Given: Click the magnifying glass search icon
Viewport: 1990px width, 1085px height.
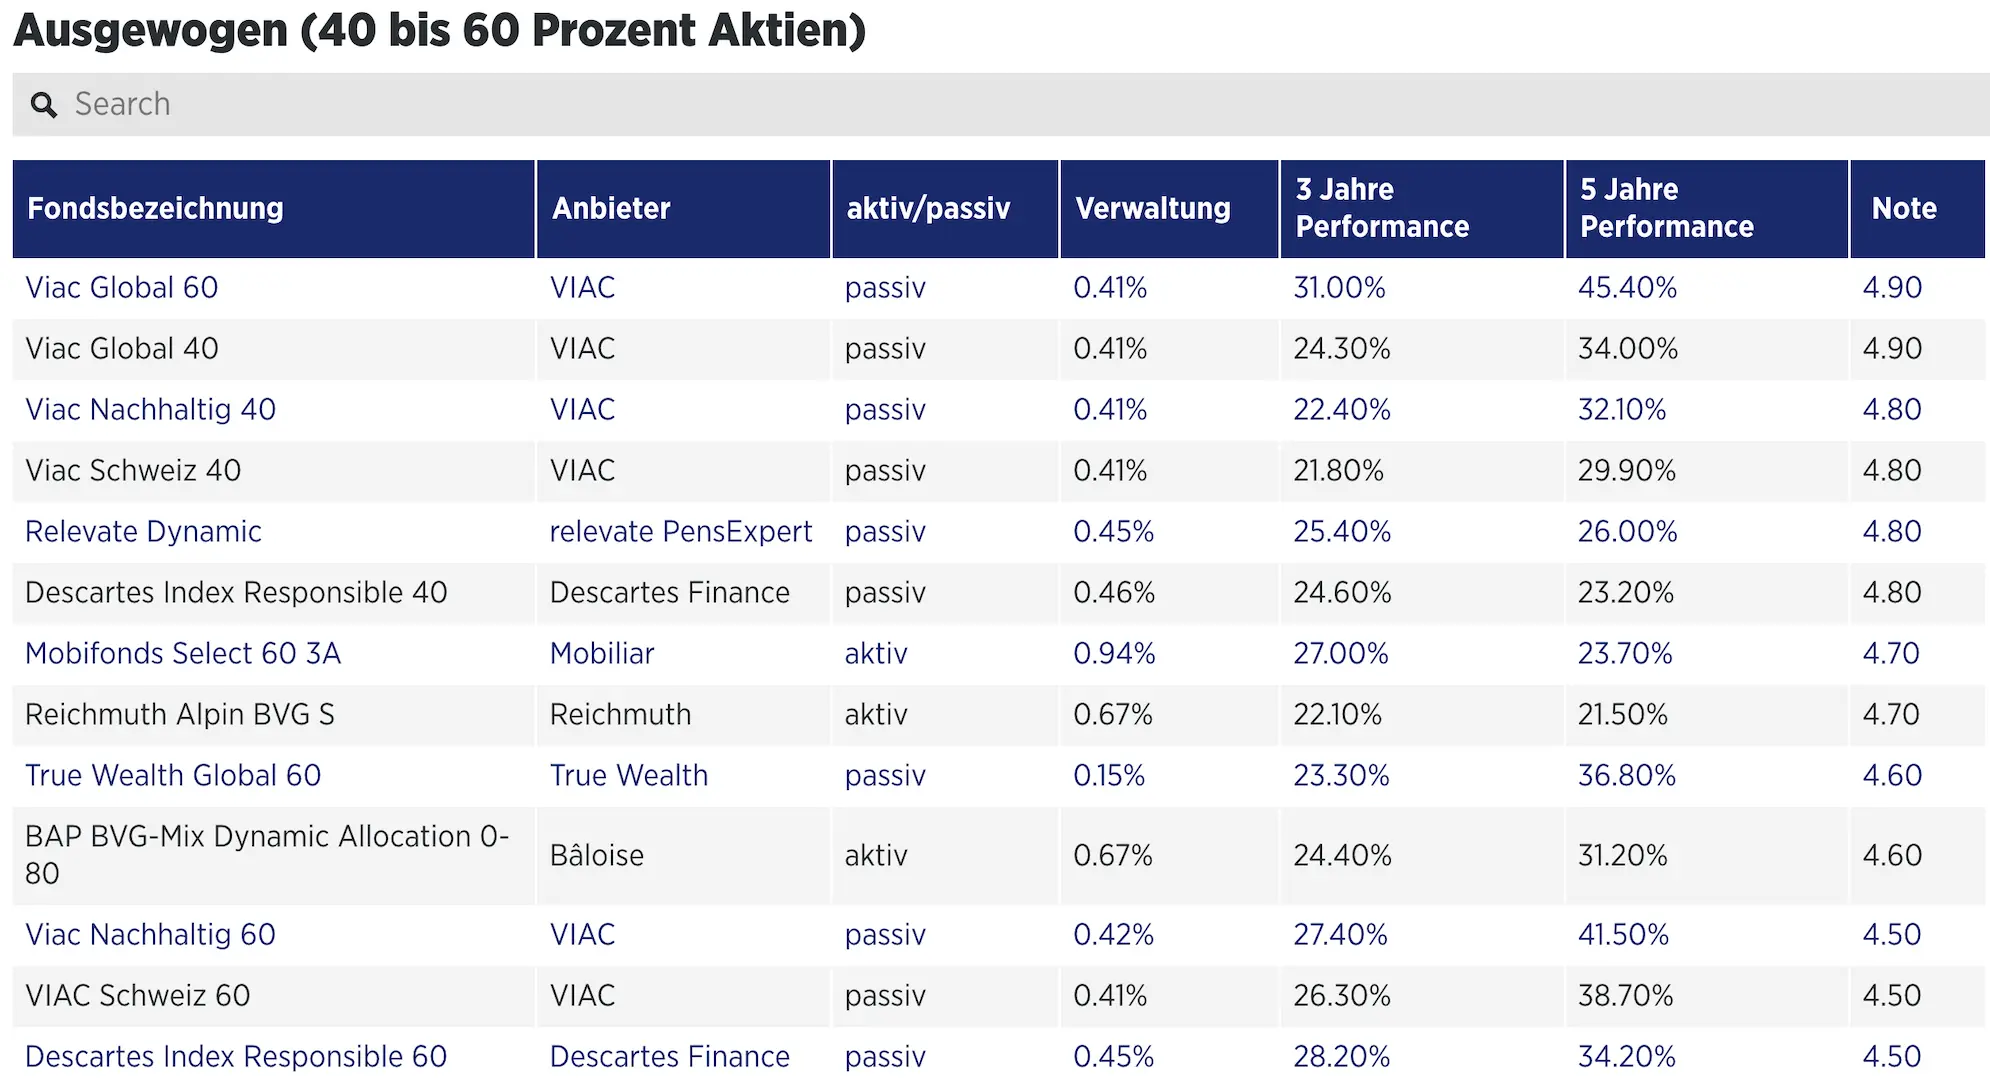Looking at the screenshot, I should tap(44, 104).
